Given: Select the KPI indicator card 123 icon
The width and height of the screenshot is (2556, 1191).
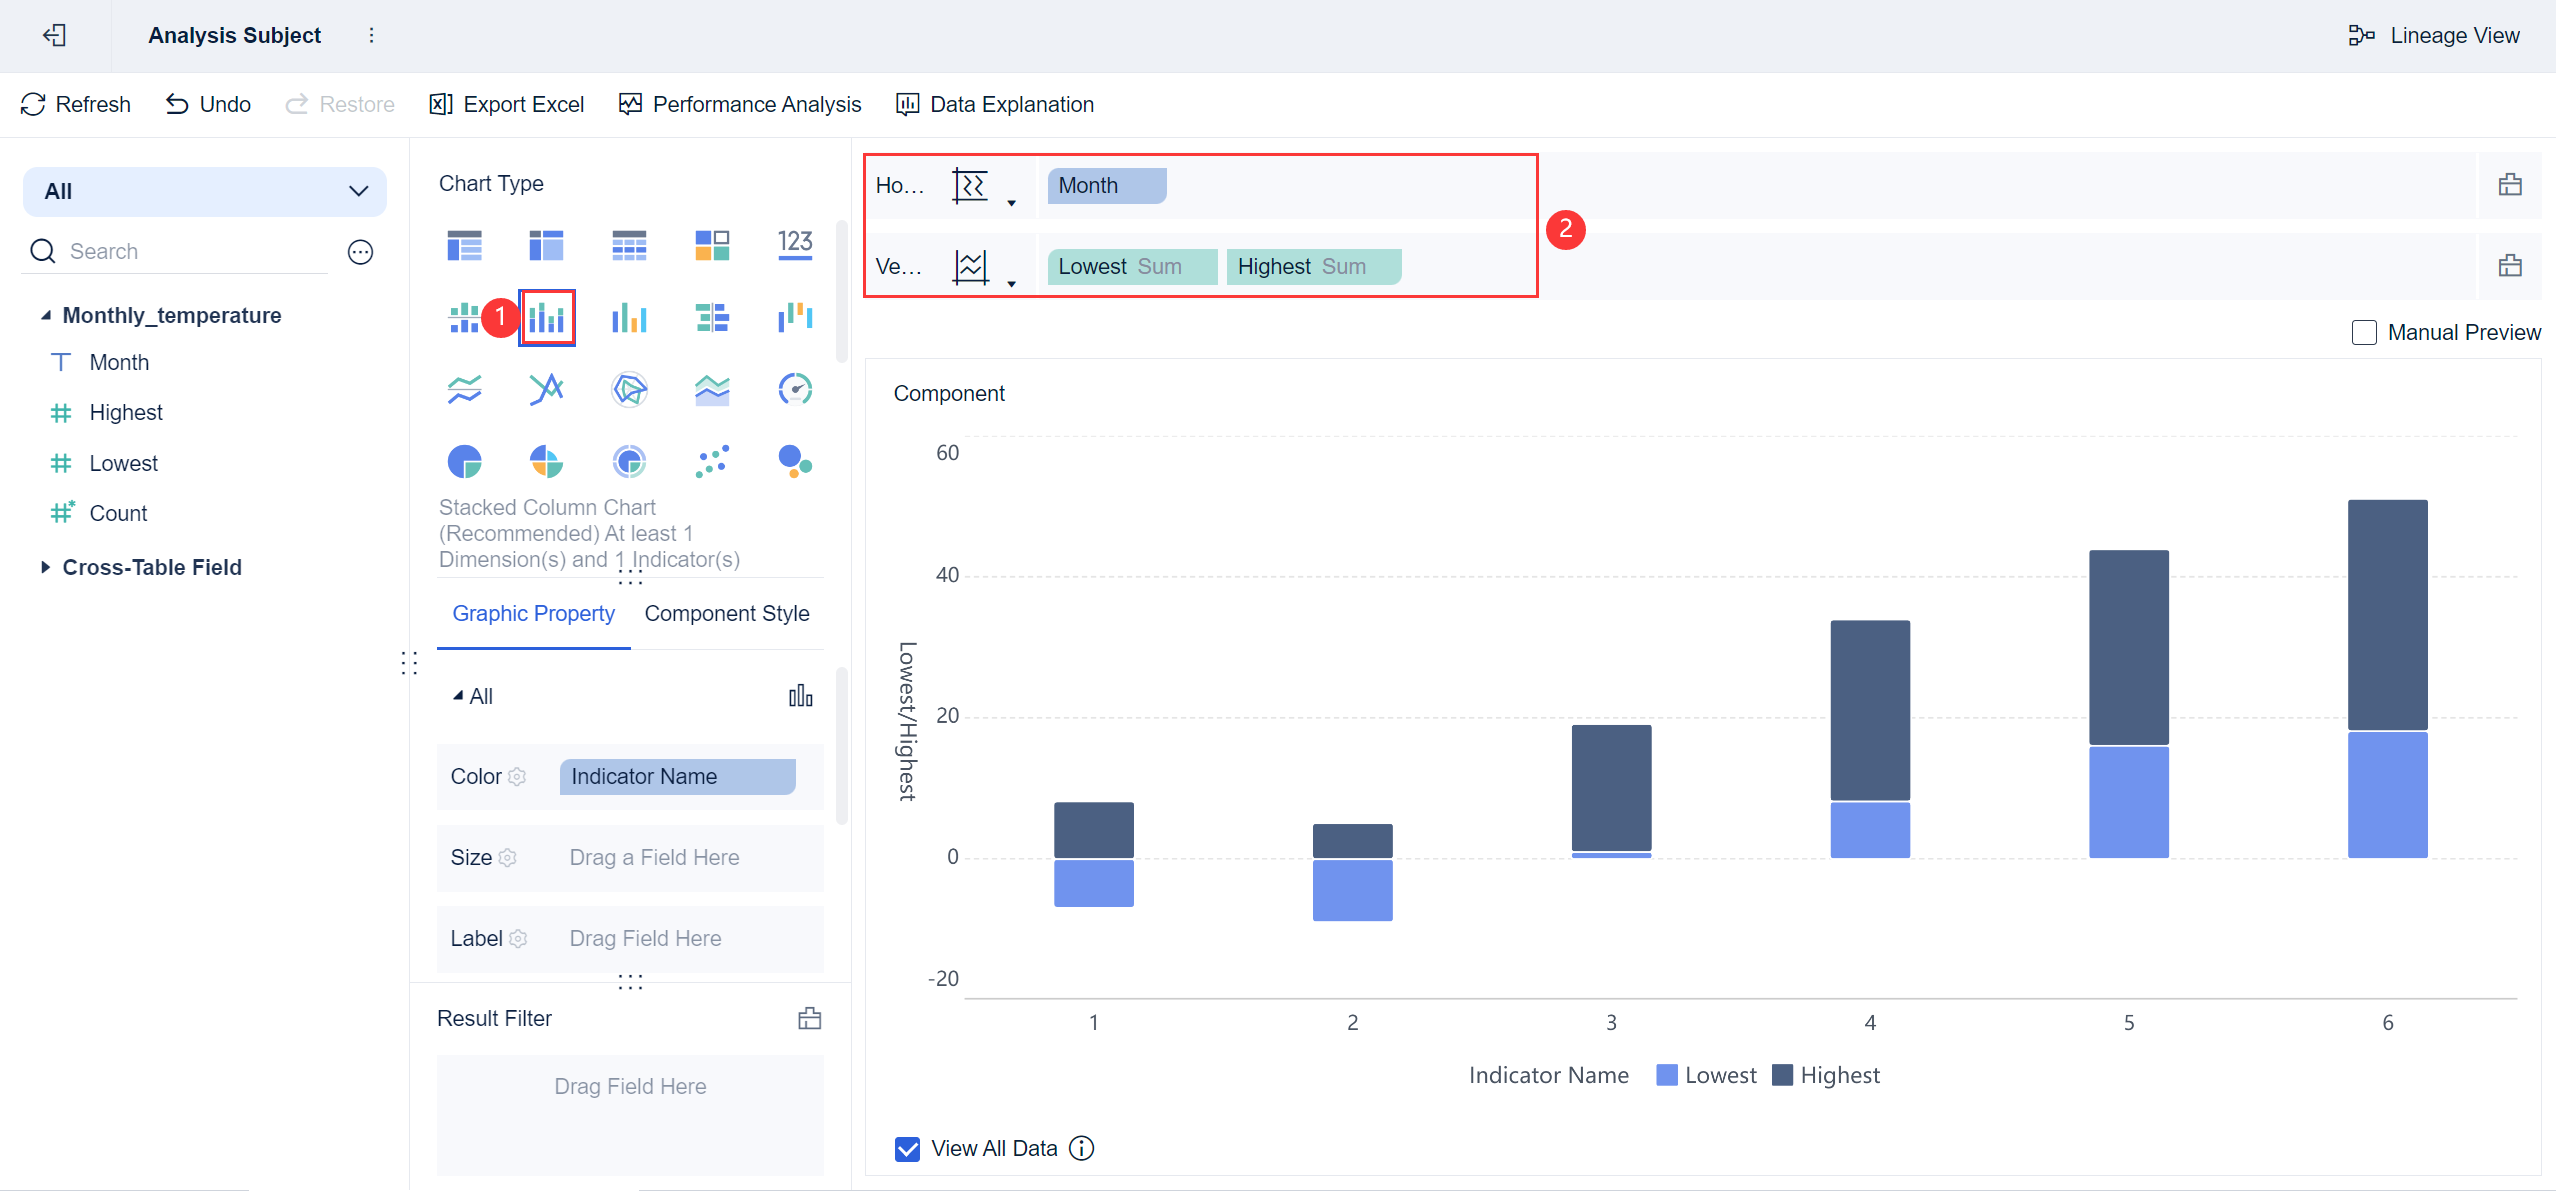Looking at the screenshot, I should click(795, 244).
